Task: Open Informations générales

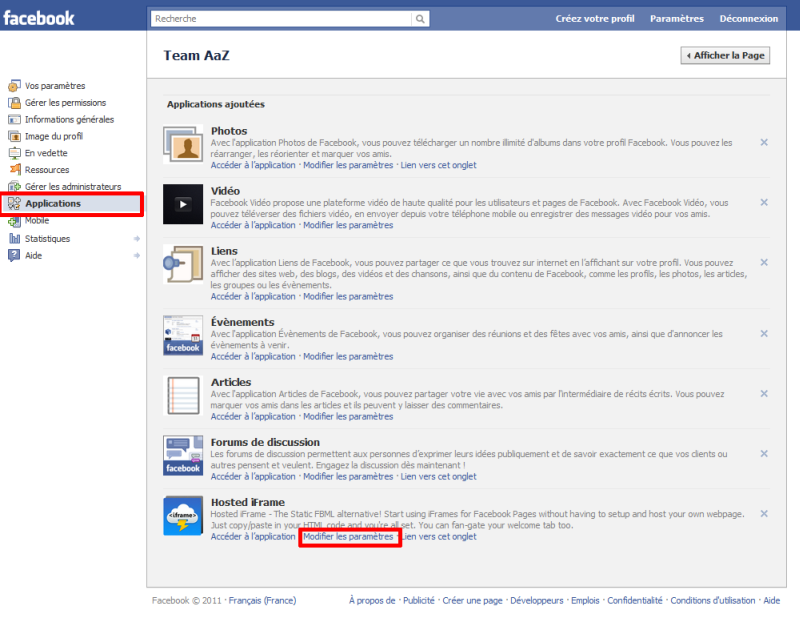Action: pos(69,119)
